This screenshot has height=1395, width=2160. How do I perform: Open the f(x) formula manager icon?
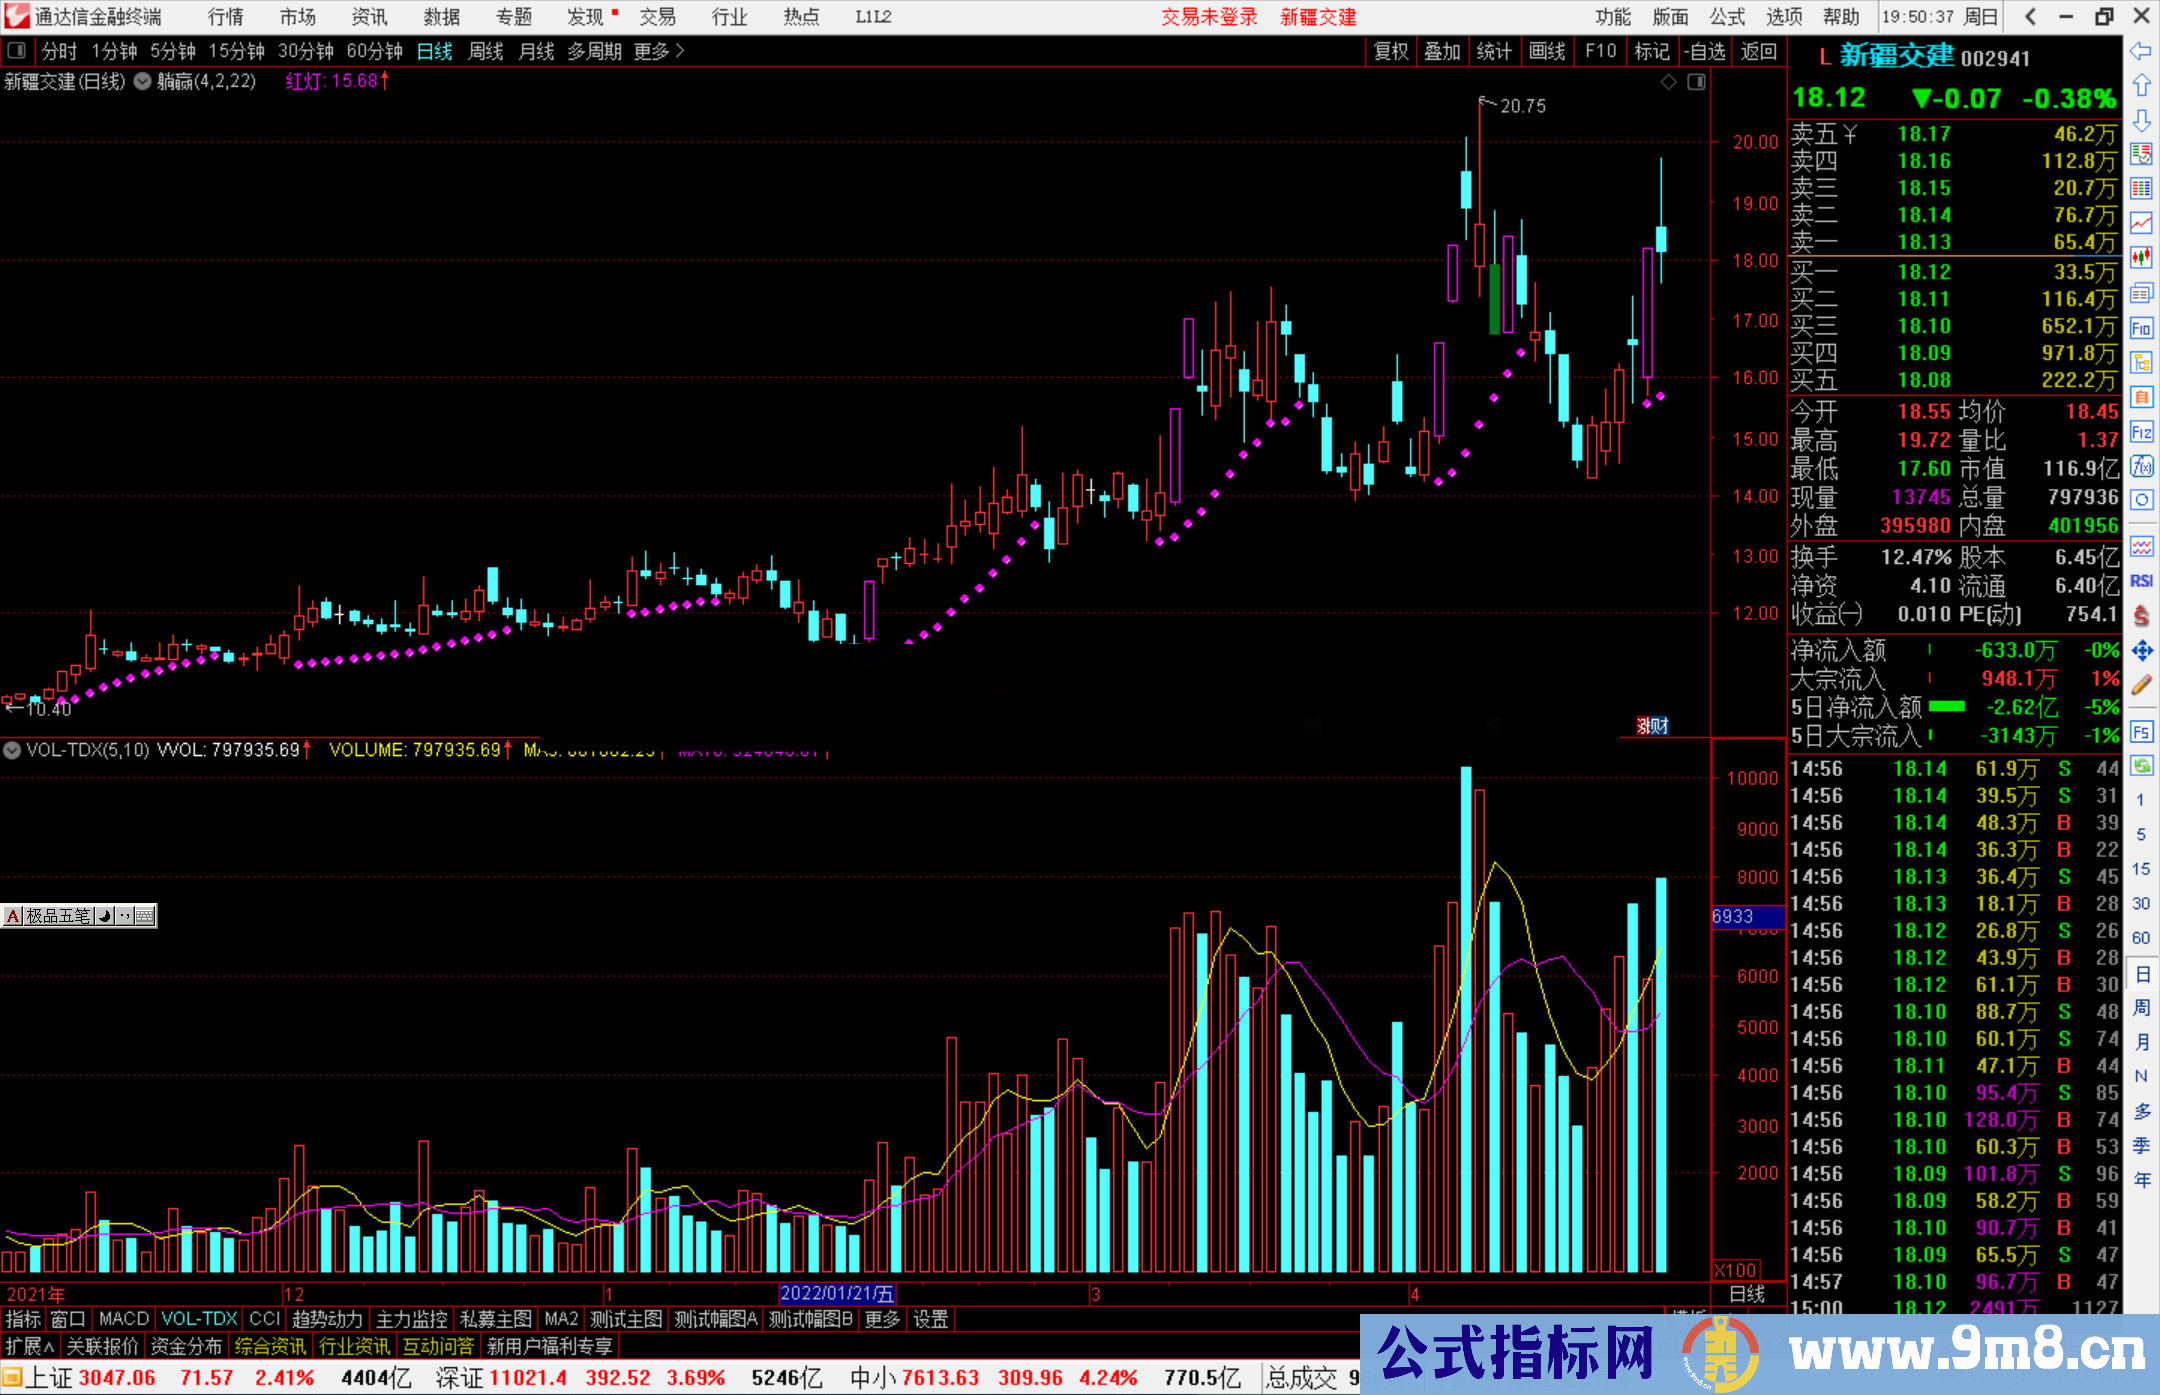pyautogui.click(x=2141, y=466)
